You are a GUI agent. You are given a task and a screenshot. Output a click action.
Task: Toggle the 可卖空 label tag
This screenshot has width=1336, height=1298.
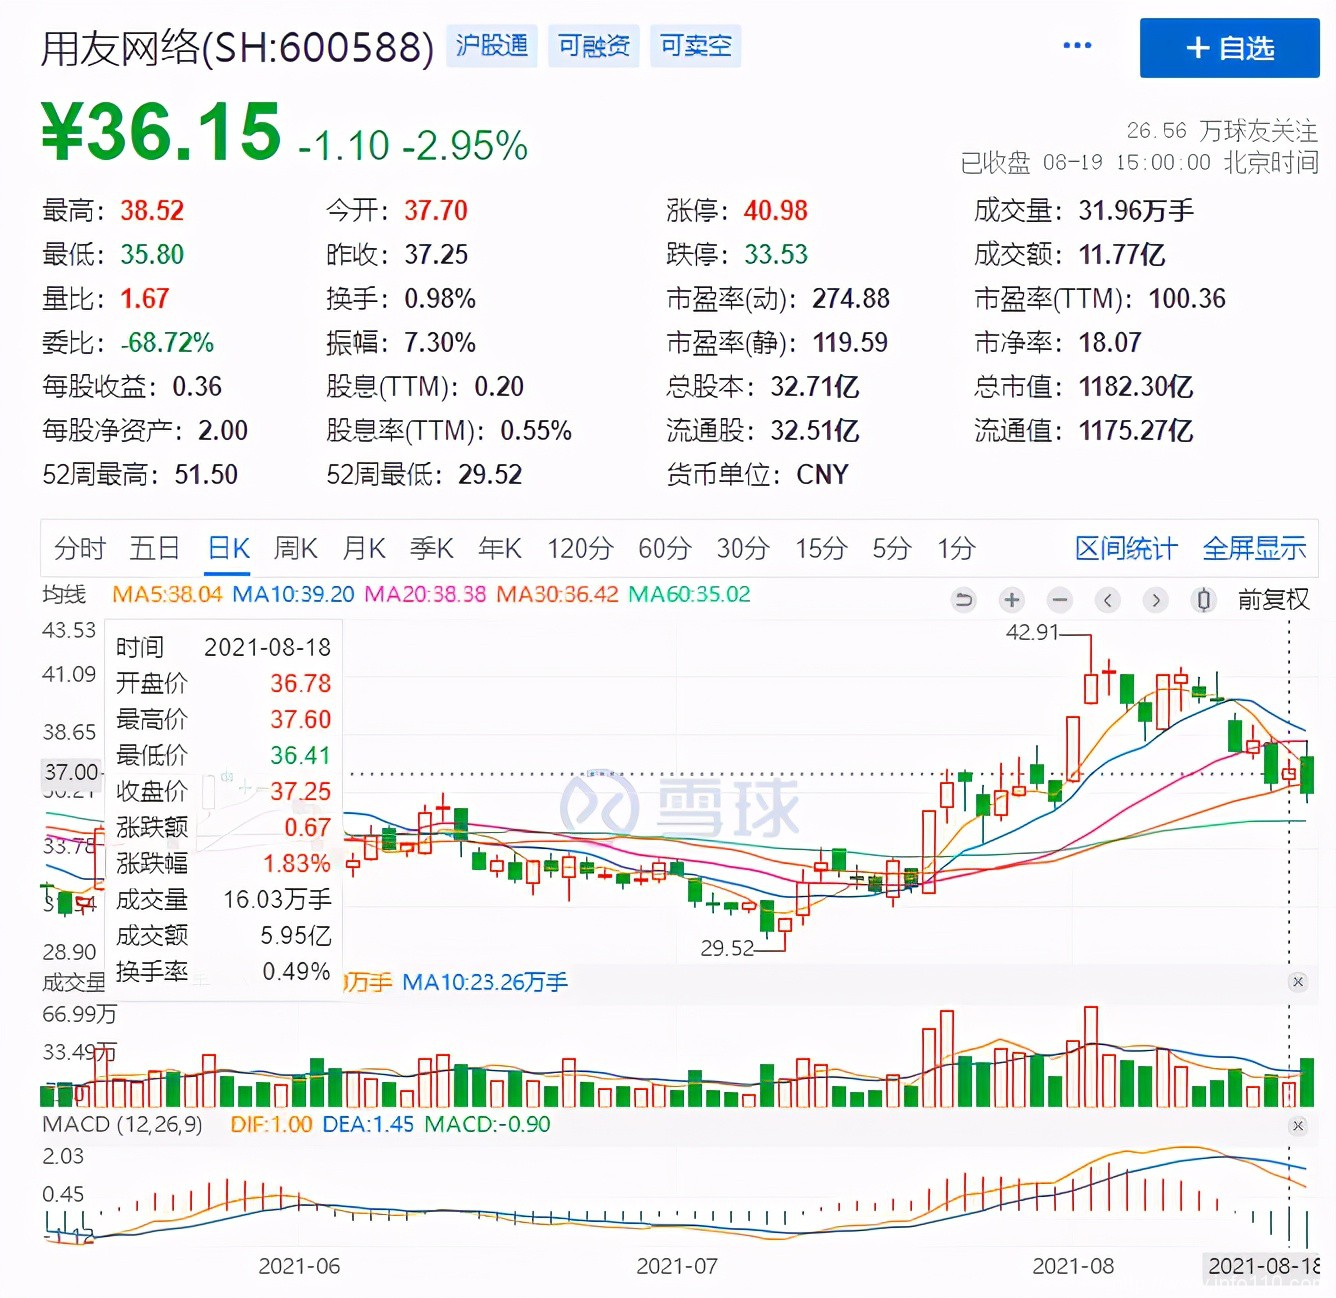(x=695, y=45)
